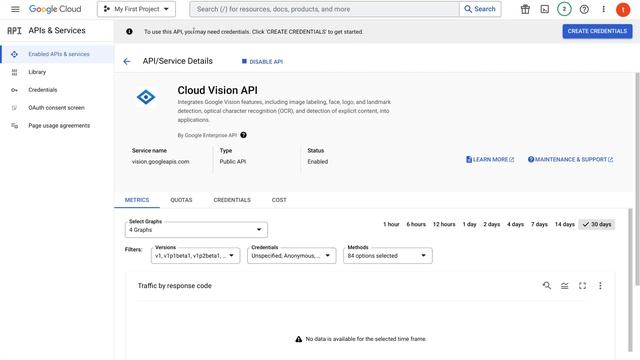Image resolution: width=640 pixels, height=360 pixels.
Task: Select the 6 hours time range
Action: [x=416, y=224]
